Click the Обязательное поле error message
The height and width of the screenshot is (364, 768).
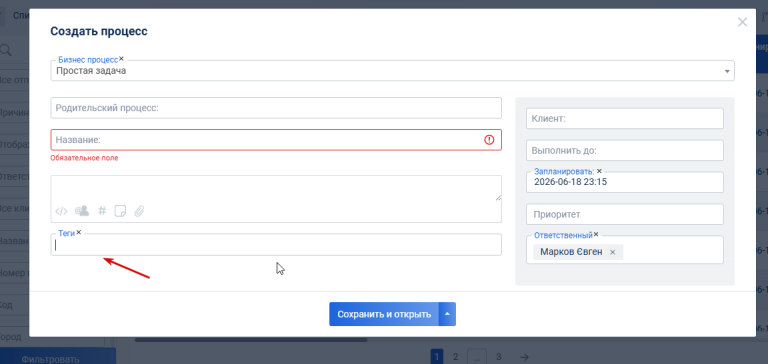click(84, 158)
